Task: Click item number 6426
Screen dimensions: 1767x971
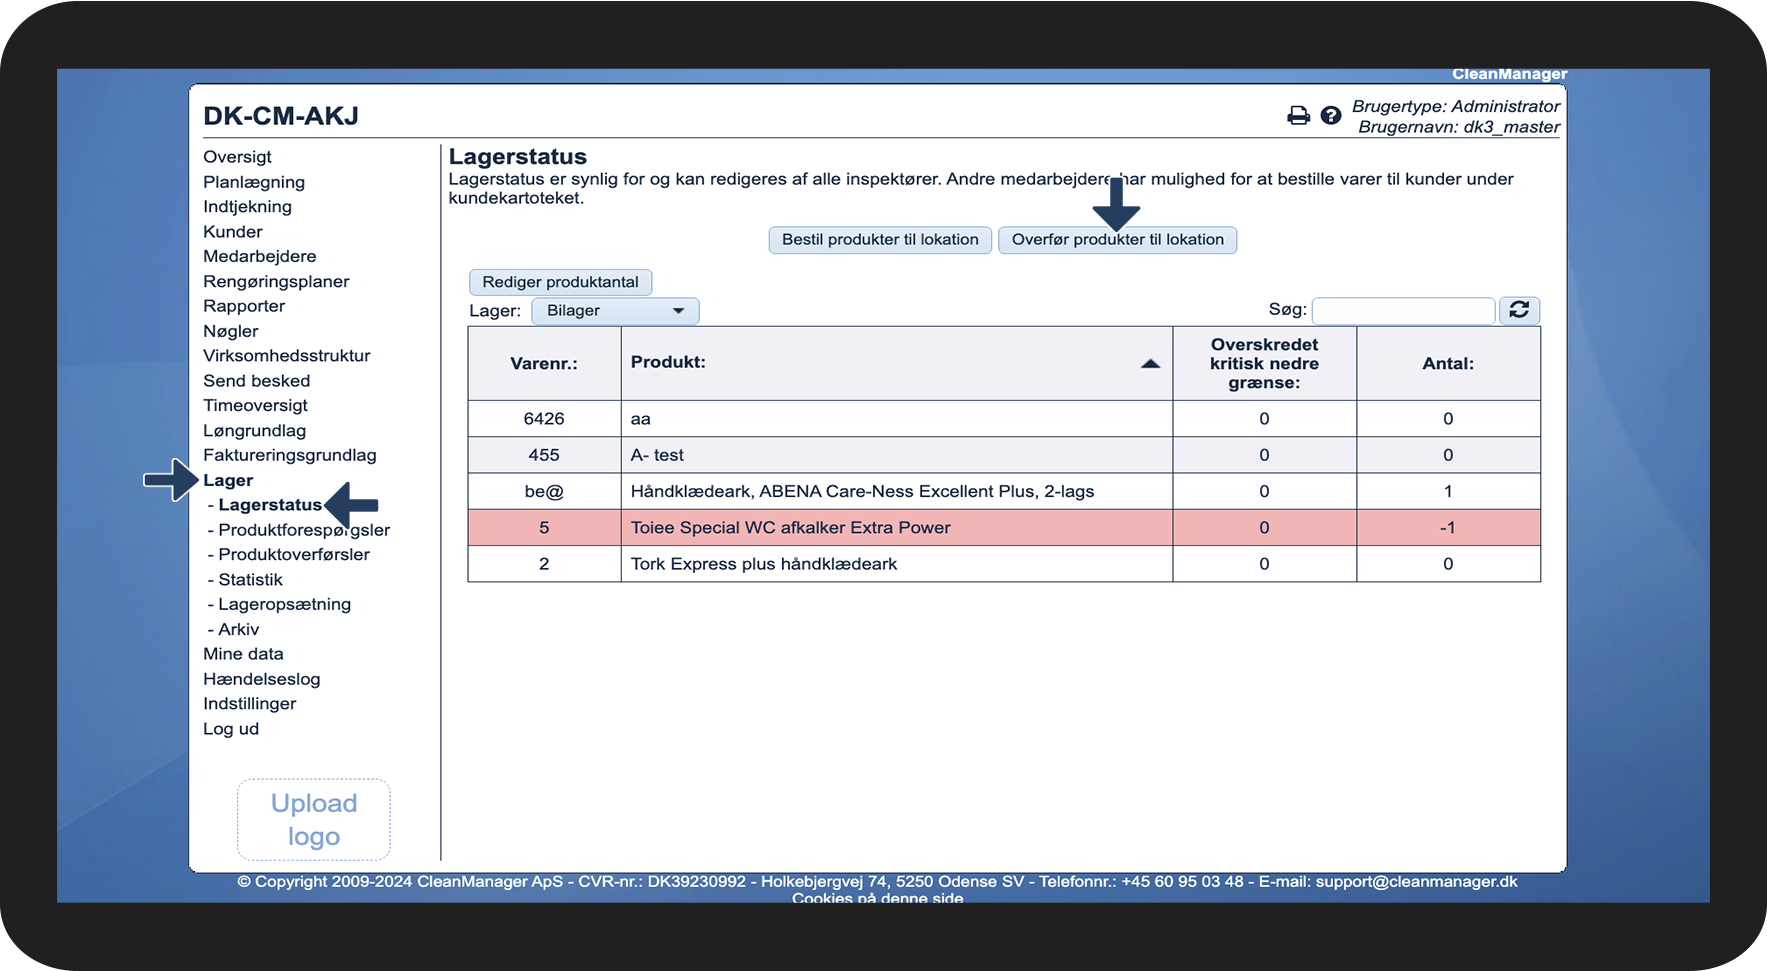Action: [x=544, y=419]
